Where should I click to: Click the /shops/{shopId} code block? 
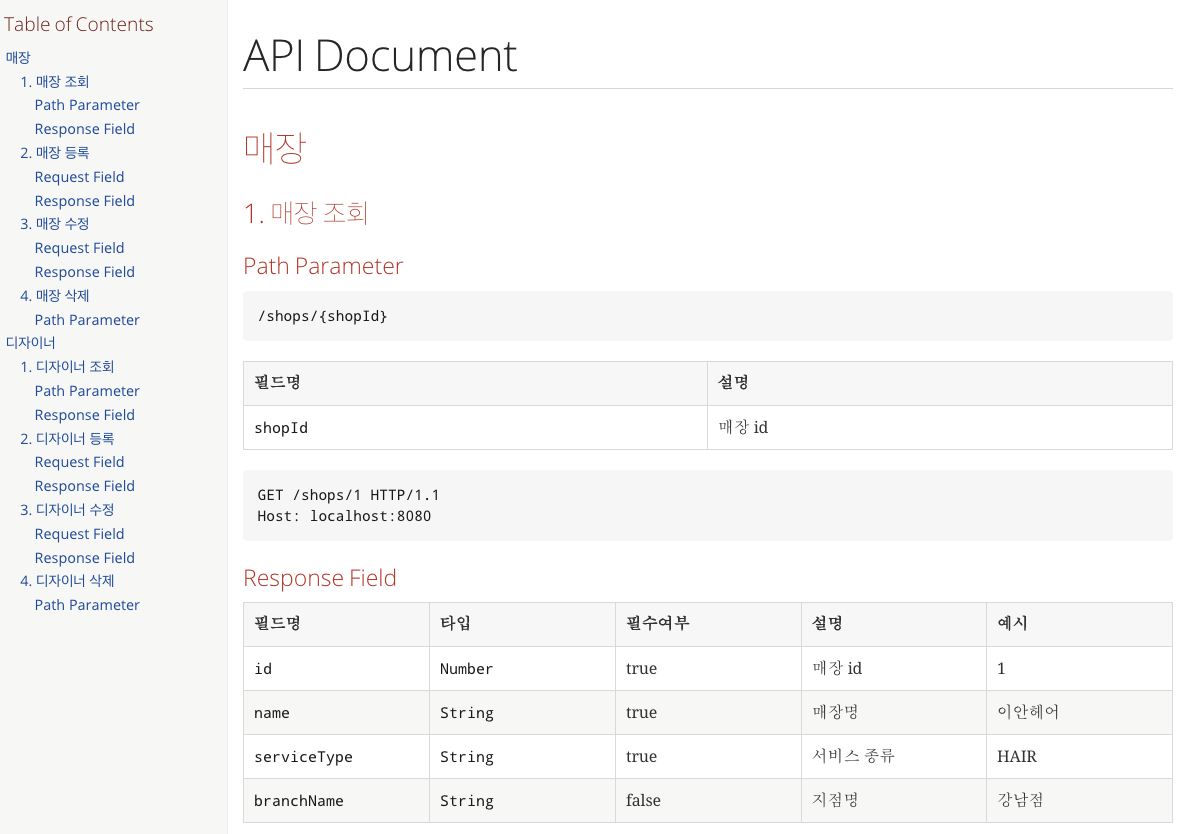click(708, 316)
